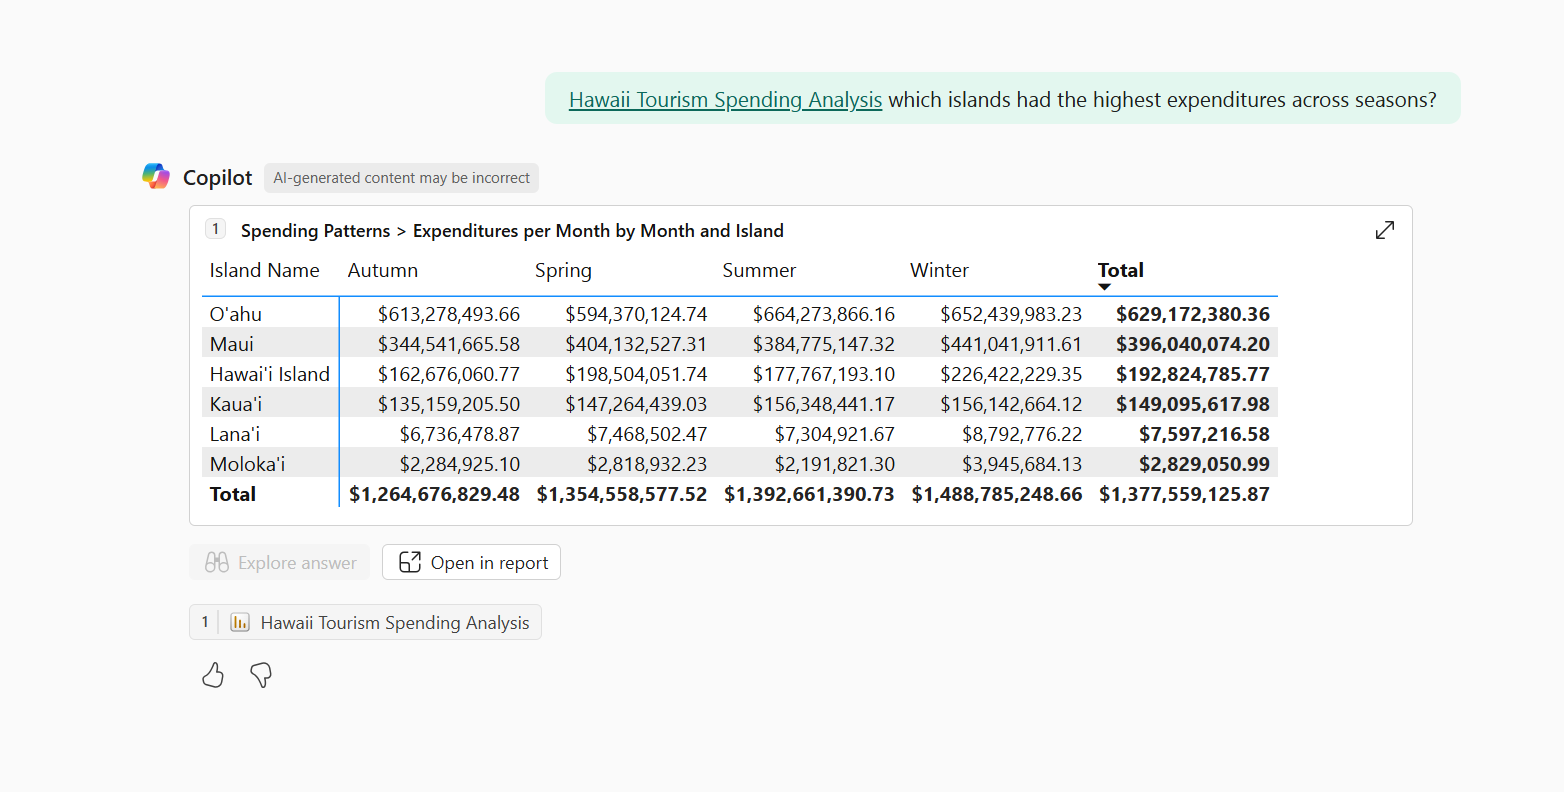Open the Hawaii Tourism Spending Analysis link in prompt
The image size is (1564, 792).
pos(725,100)
